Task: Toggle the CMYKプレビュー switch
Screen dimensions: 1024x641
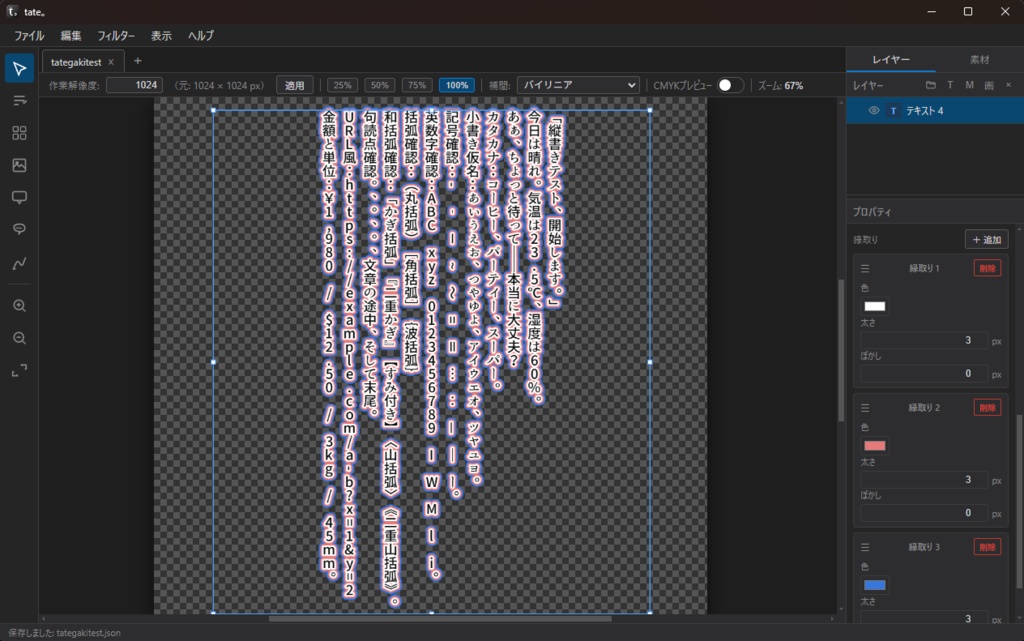Action: tap(729, 86)
